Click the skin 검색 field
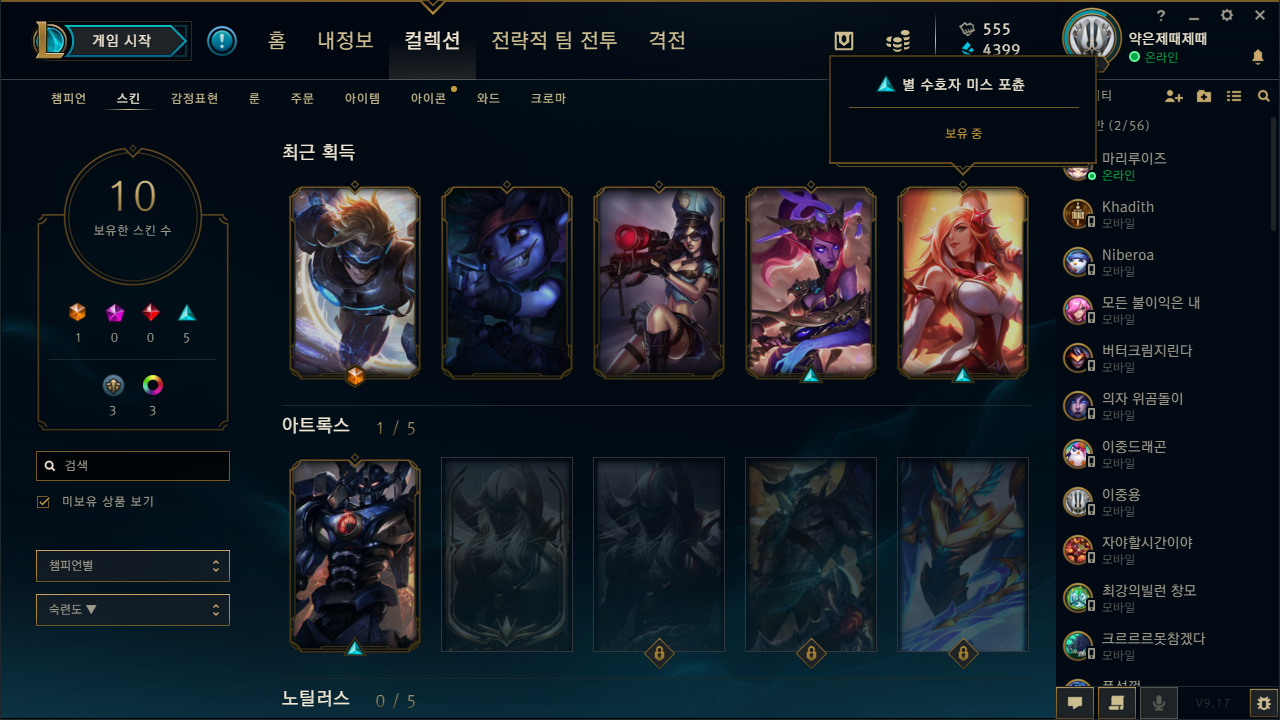This screenshot has width=1280, height=720. pos(133,466)
